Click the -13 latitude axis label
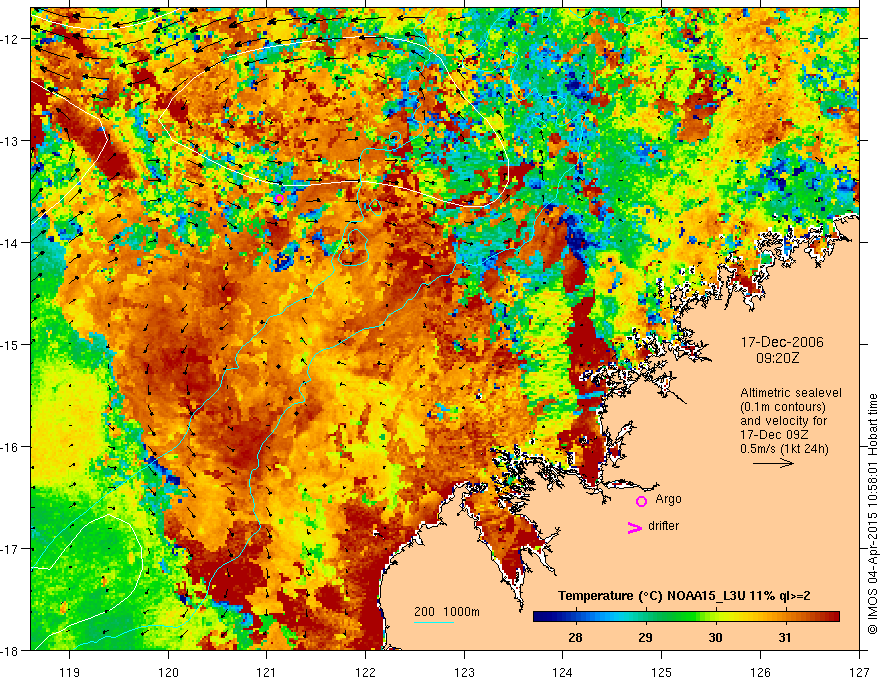This screenshot has width=880, height=680. [x=11, y=140]
